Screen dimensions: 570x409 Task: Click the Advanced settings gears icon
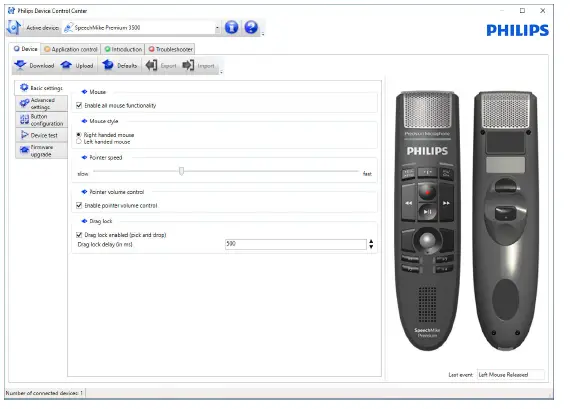(24, 104)
